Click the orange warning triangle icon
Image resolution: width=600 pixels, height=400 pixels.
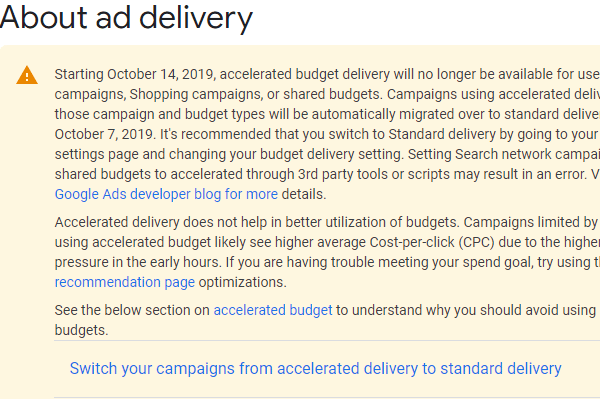point(28,75)
